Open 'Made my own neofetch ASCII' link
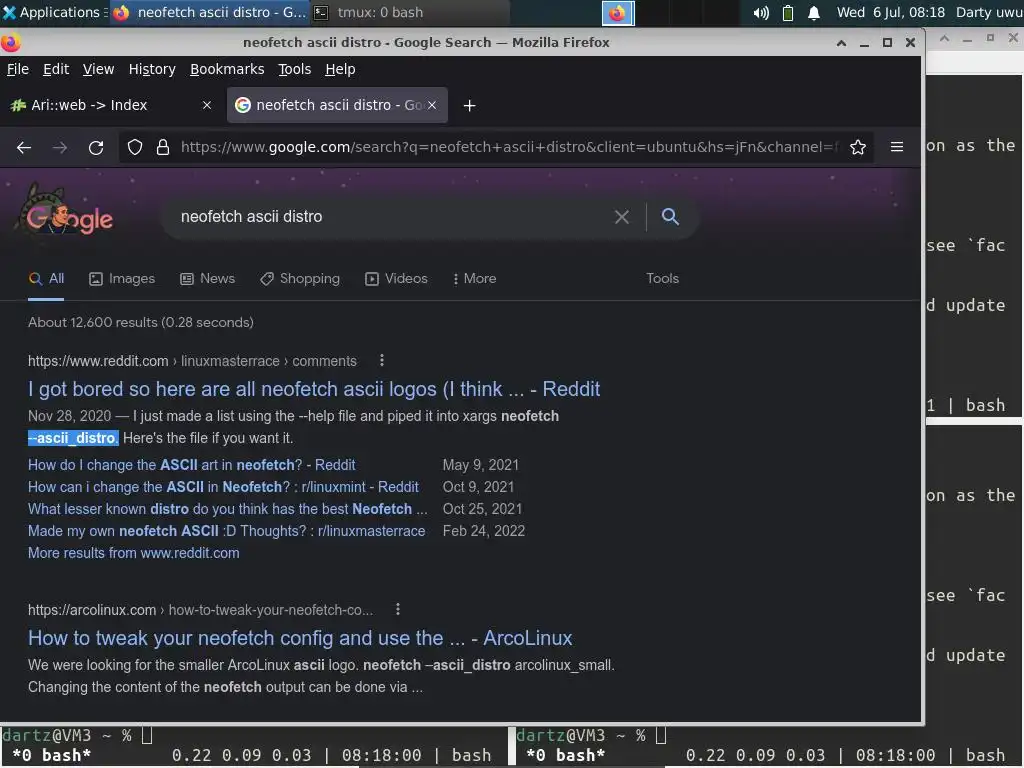 point(227,532)
